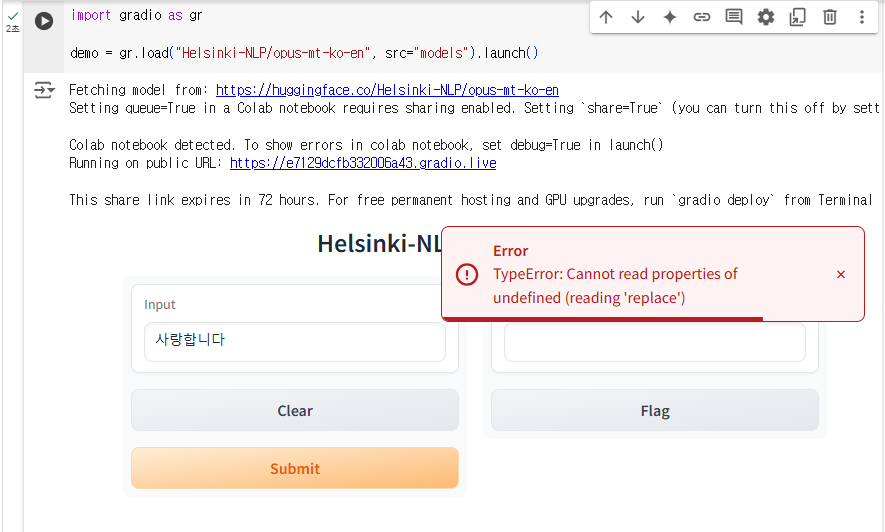Move cell up with arrow icon

pos(606,17)
